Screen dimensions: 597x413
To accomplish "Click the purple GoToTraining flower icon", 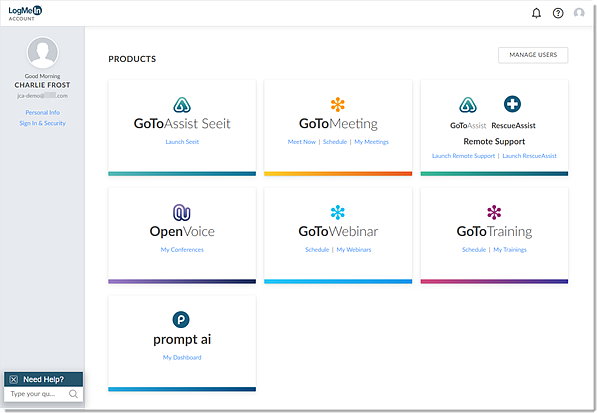I will coord(494,212).
